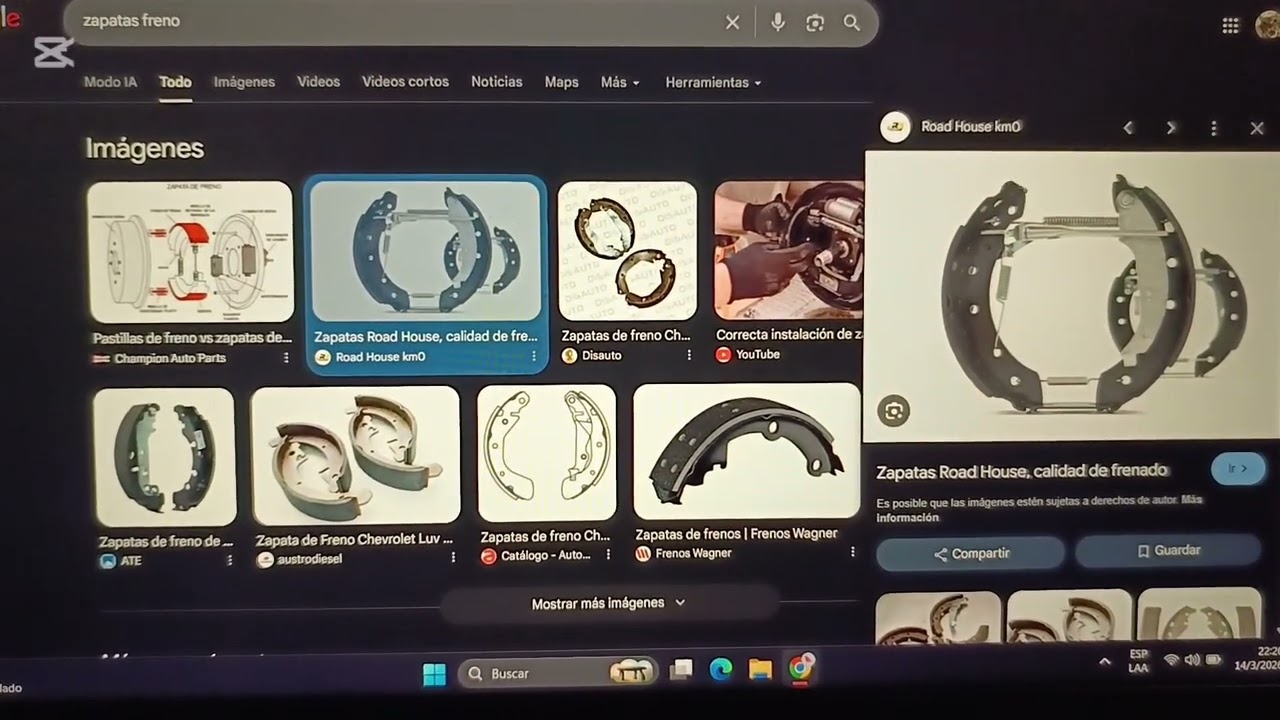Viewport: 1280px width, 720px height.
Task: Open the Videos cortos tab
Action: pos(405,82)
